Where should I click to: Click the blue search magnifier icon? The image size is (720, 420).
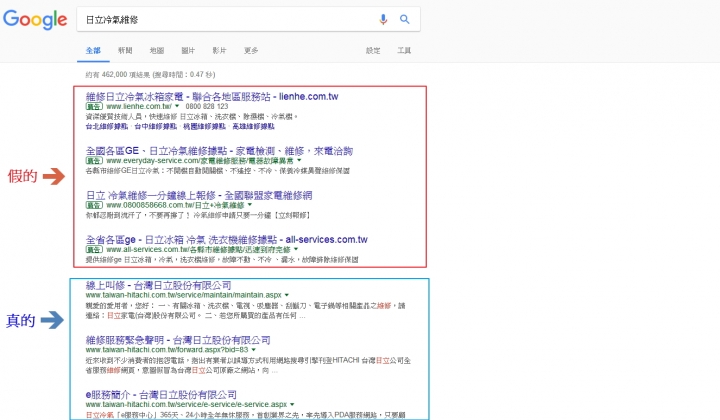(405, 19)
